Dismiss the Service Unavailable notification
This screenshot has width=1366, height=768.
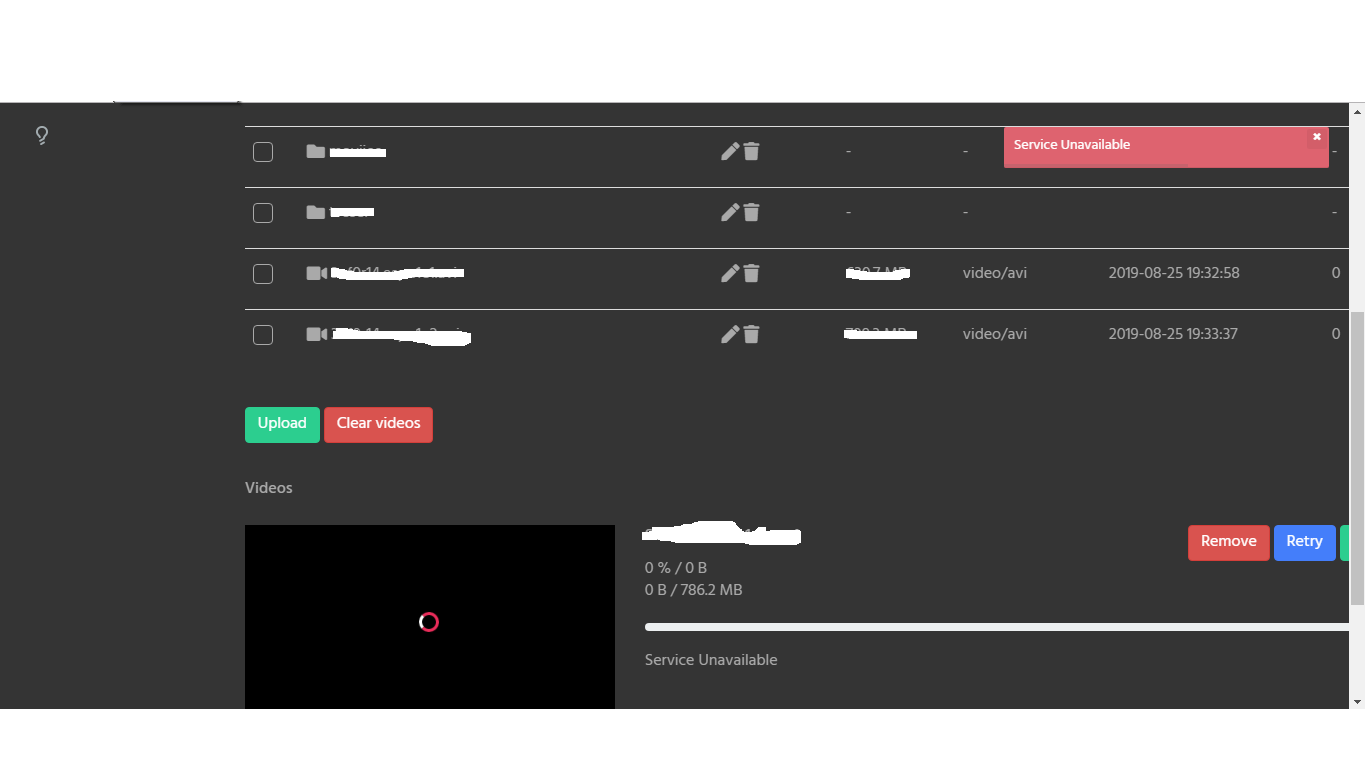click(x=1317, y=137)
